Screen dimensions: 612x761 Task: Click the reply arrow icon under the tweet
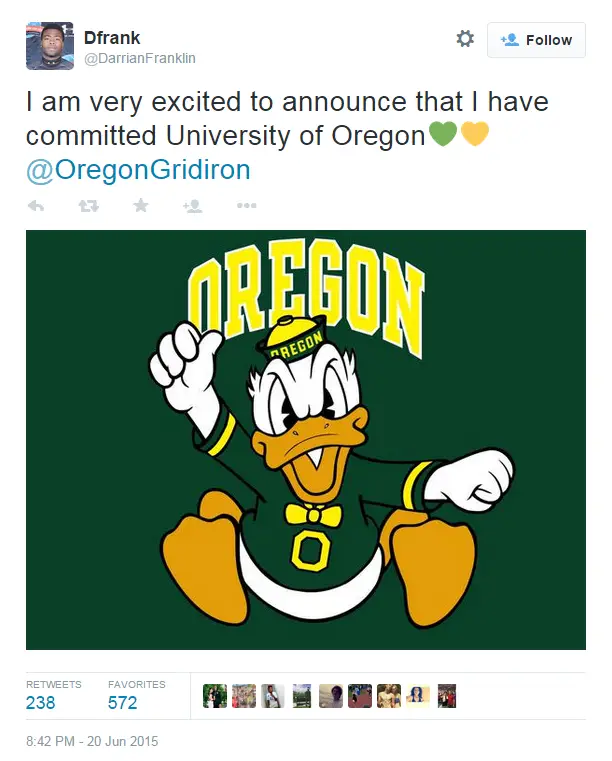36,206
